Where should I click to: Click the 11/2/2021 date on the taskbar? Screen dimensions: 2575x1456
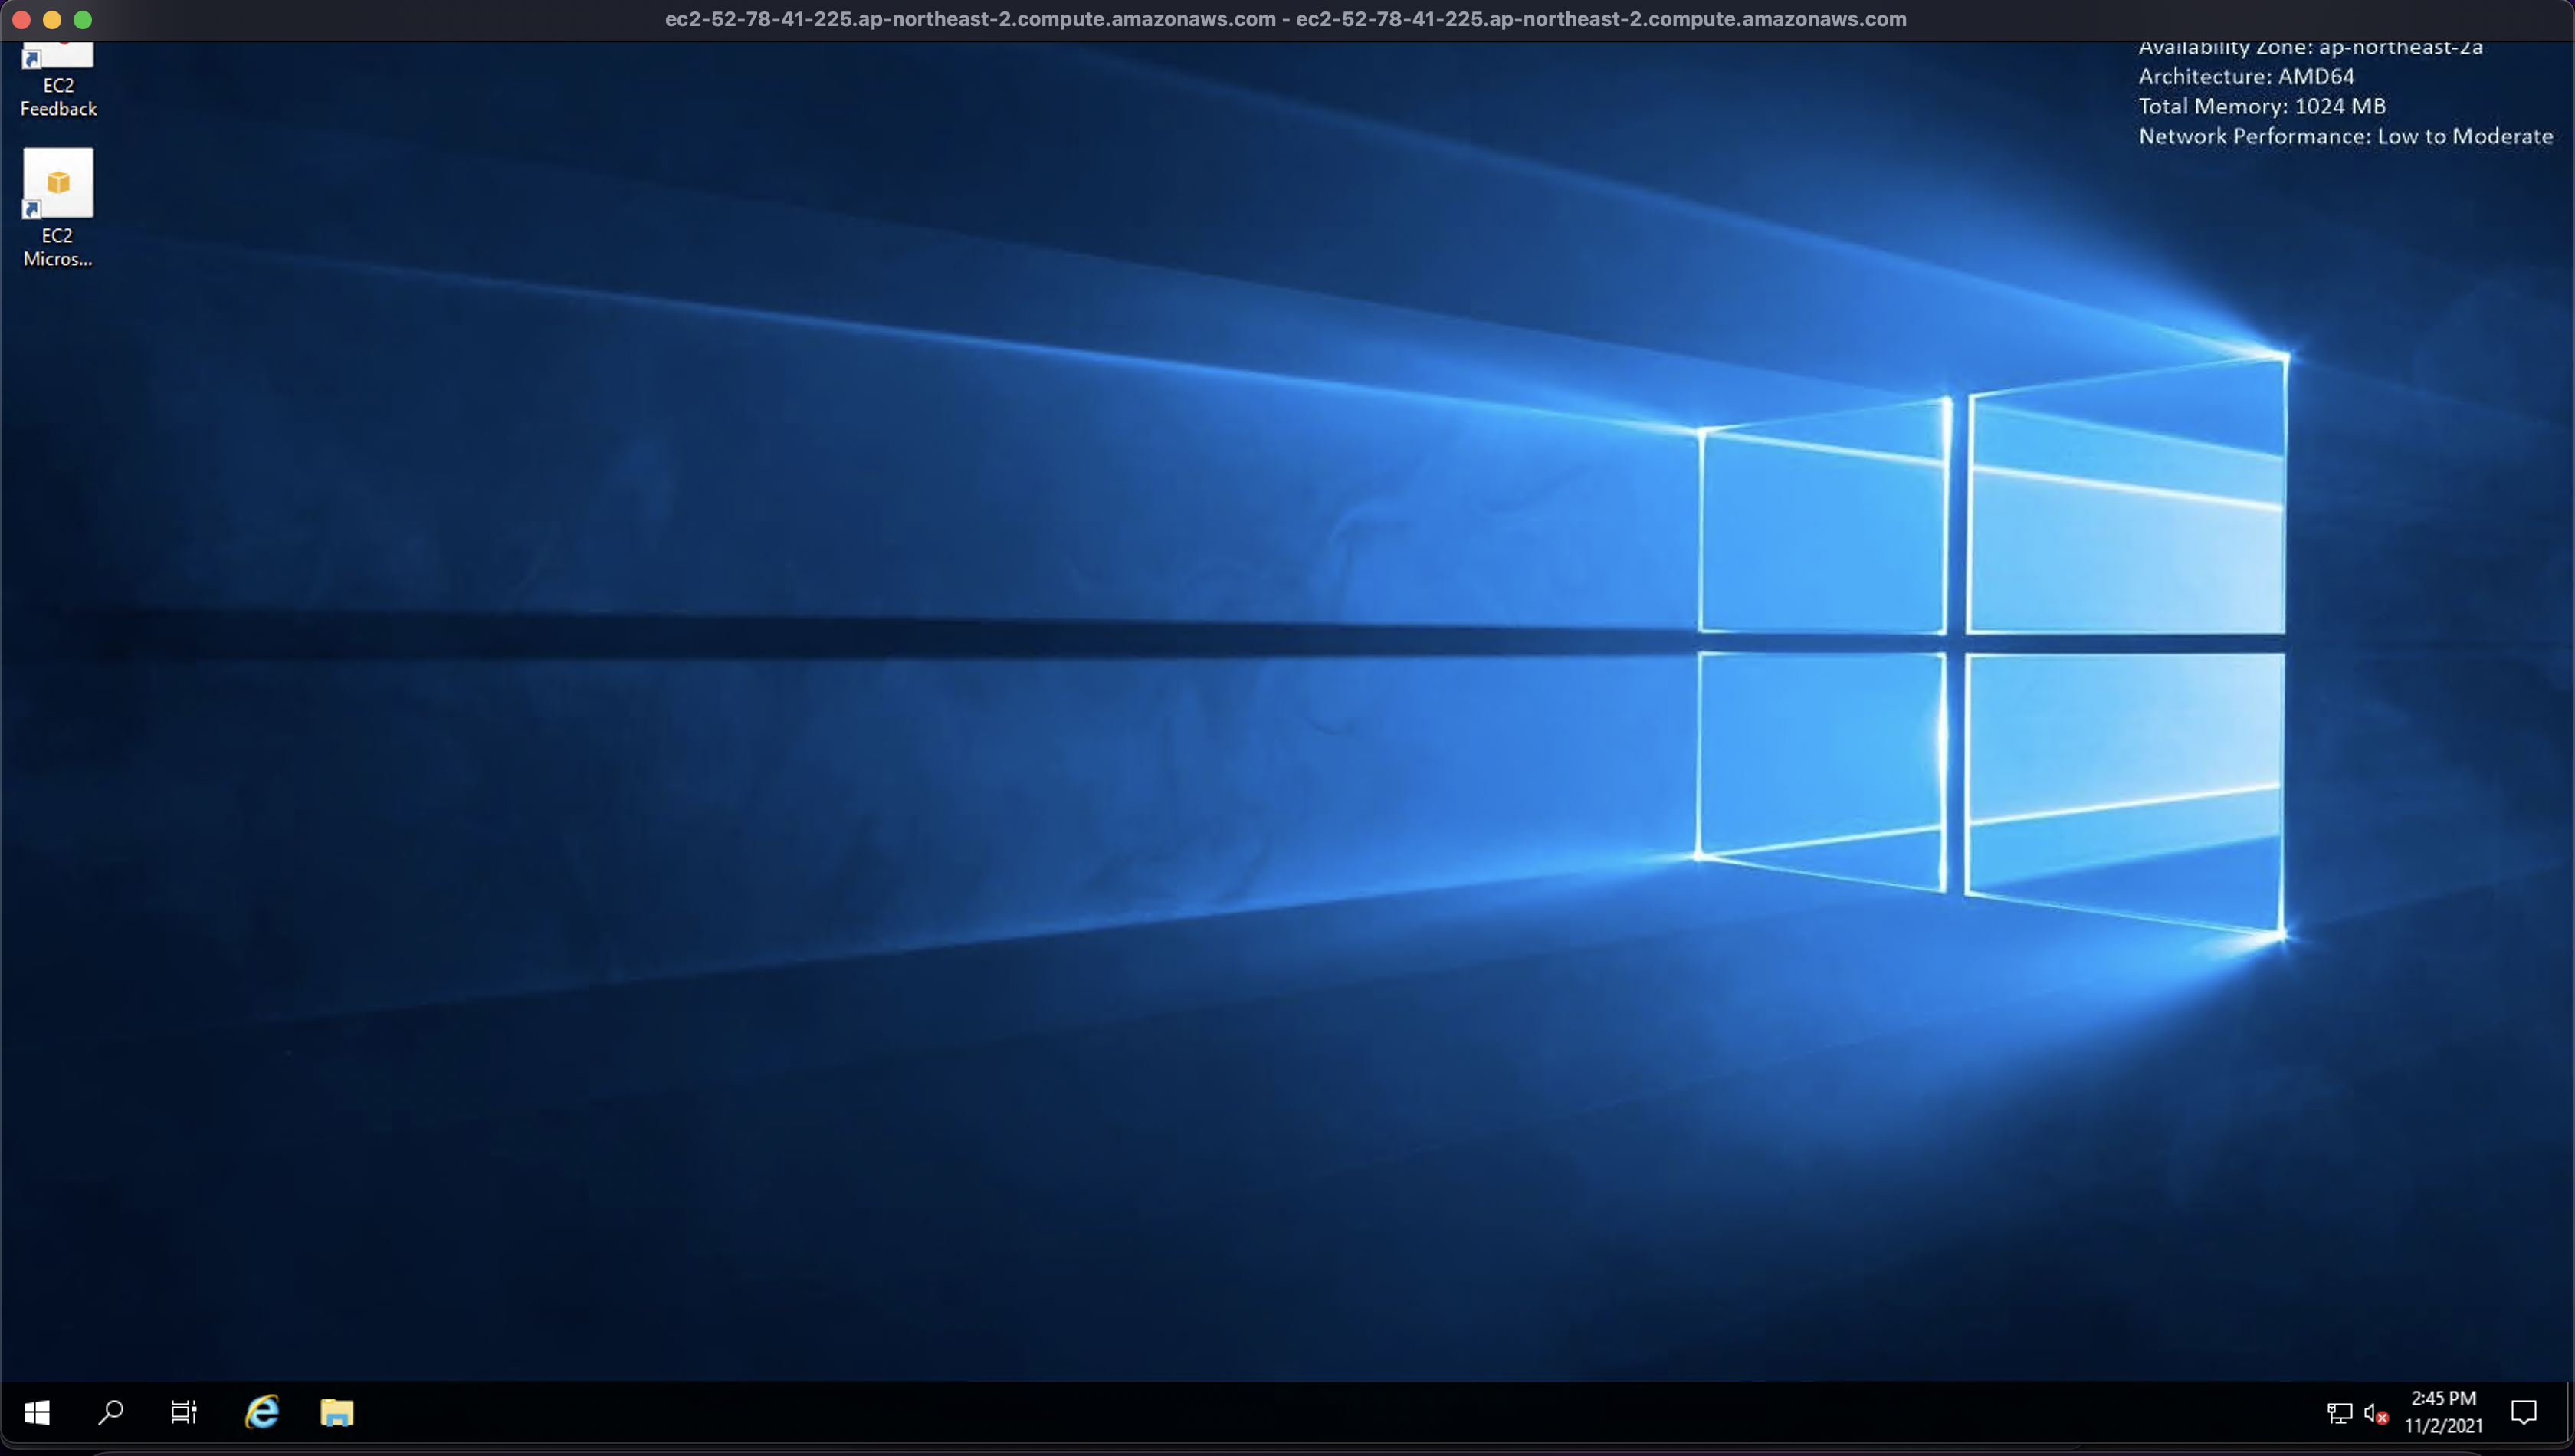click(2443, 1426)
